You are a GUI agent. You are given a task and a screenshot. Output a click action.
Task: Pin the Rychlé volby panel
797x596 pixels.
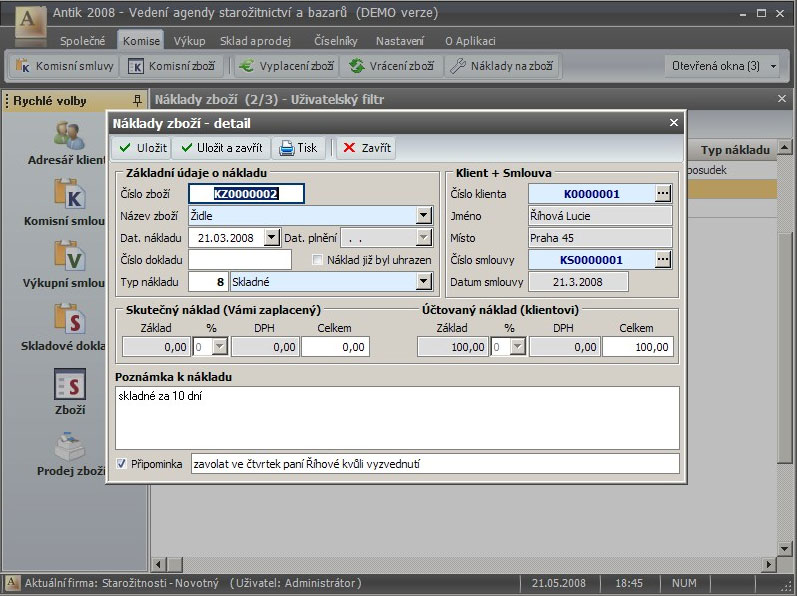point(137,100)
